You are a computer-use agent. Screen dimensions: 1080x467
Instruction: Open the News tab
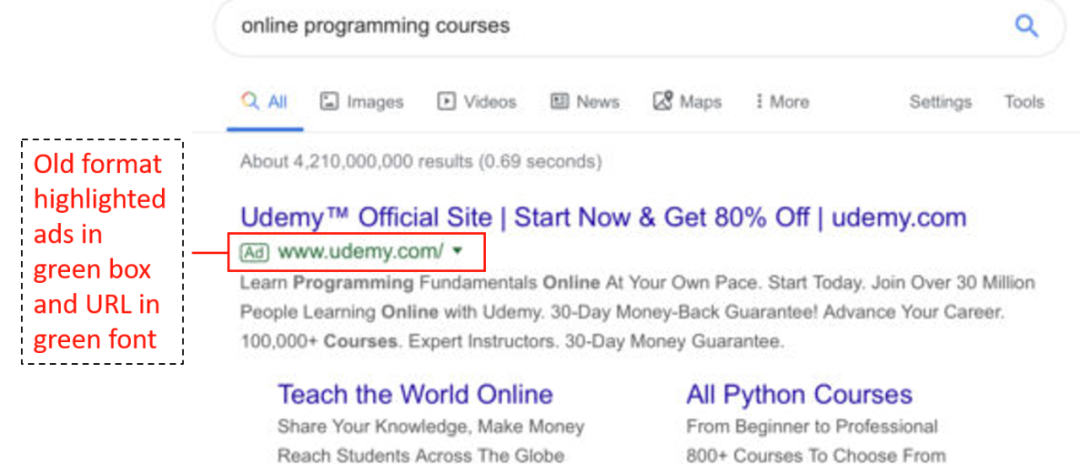coord(585,103)
